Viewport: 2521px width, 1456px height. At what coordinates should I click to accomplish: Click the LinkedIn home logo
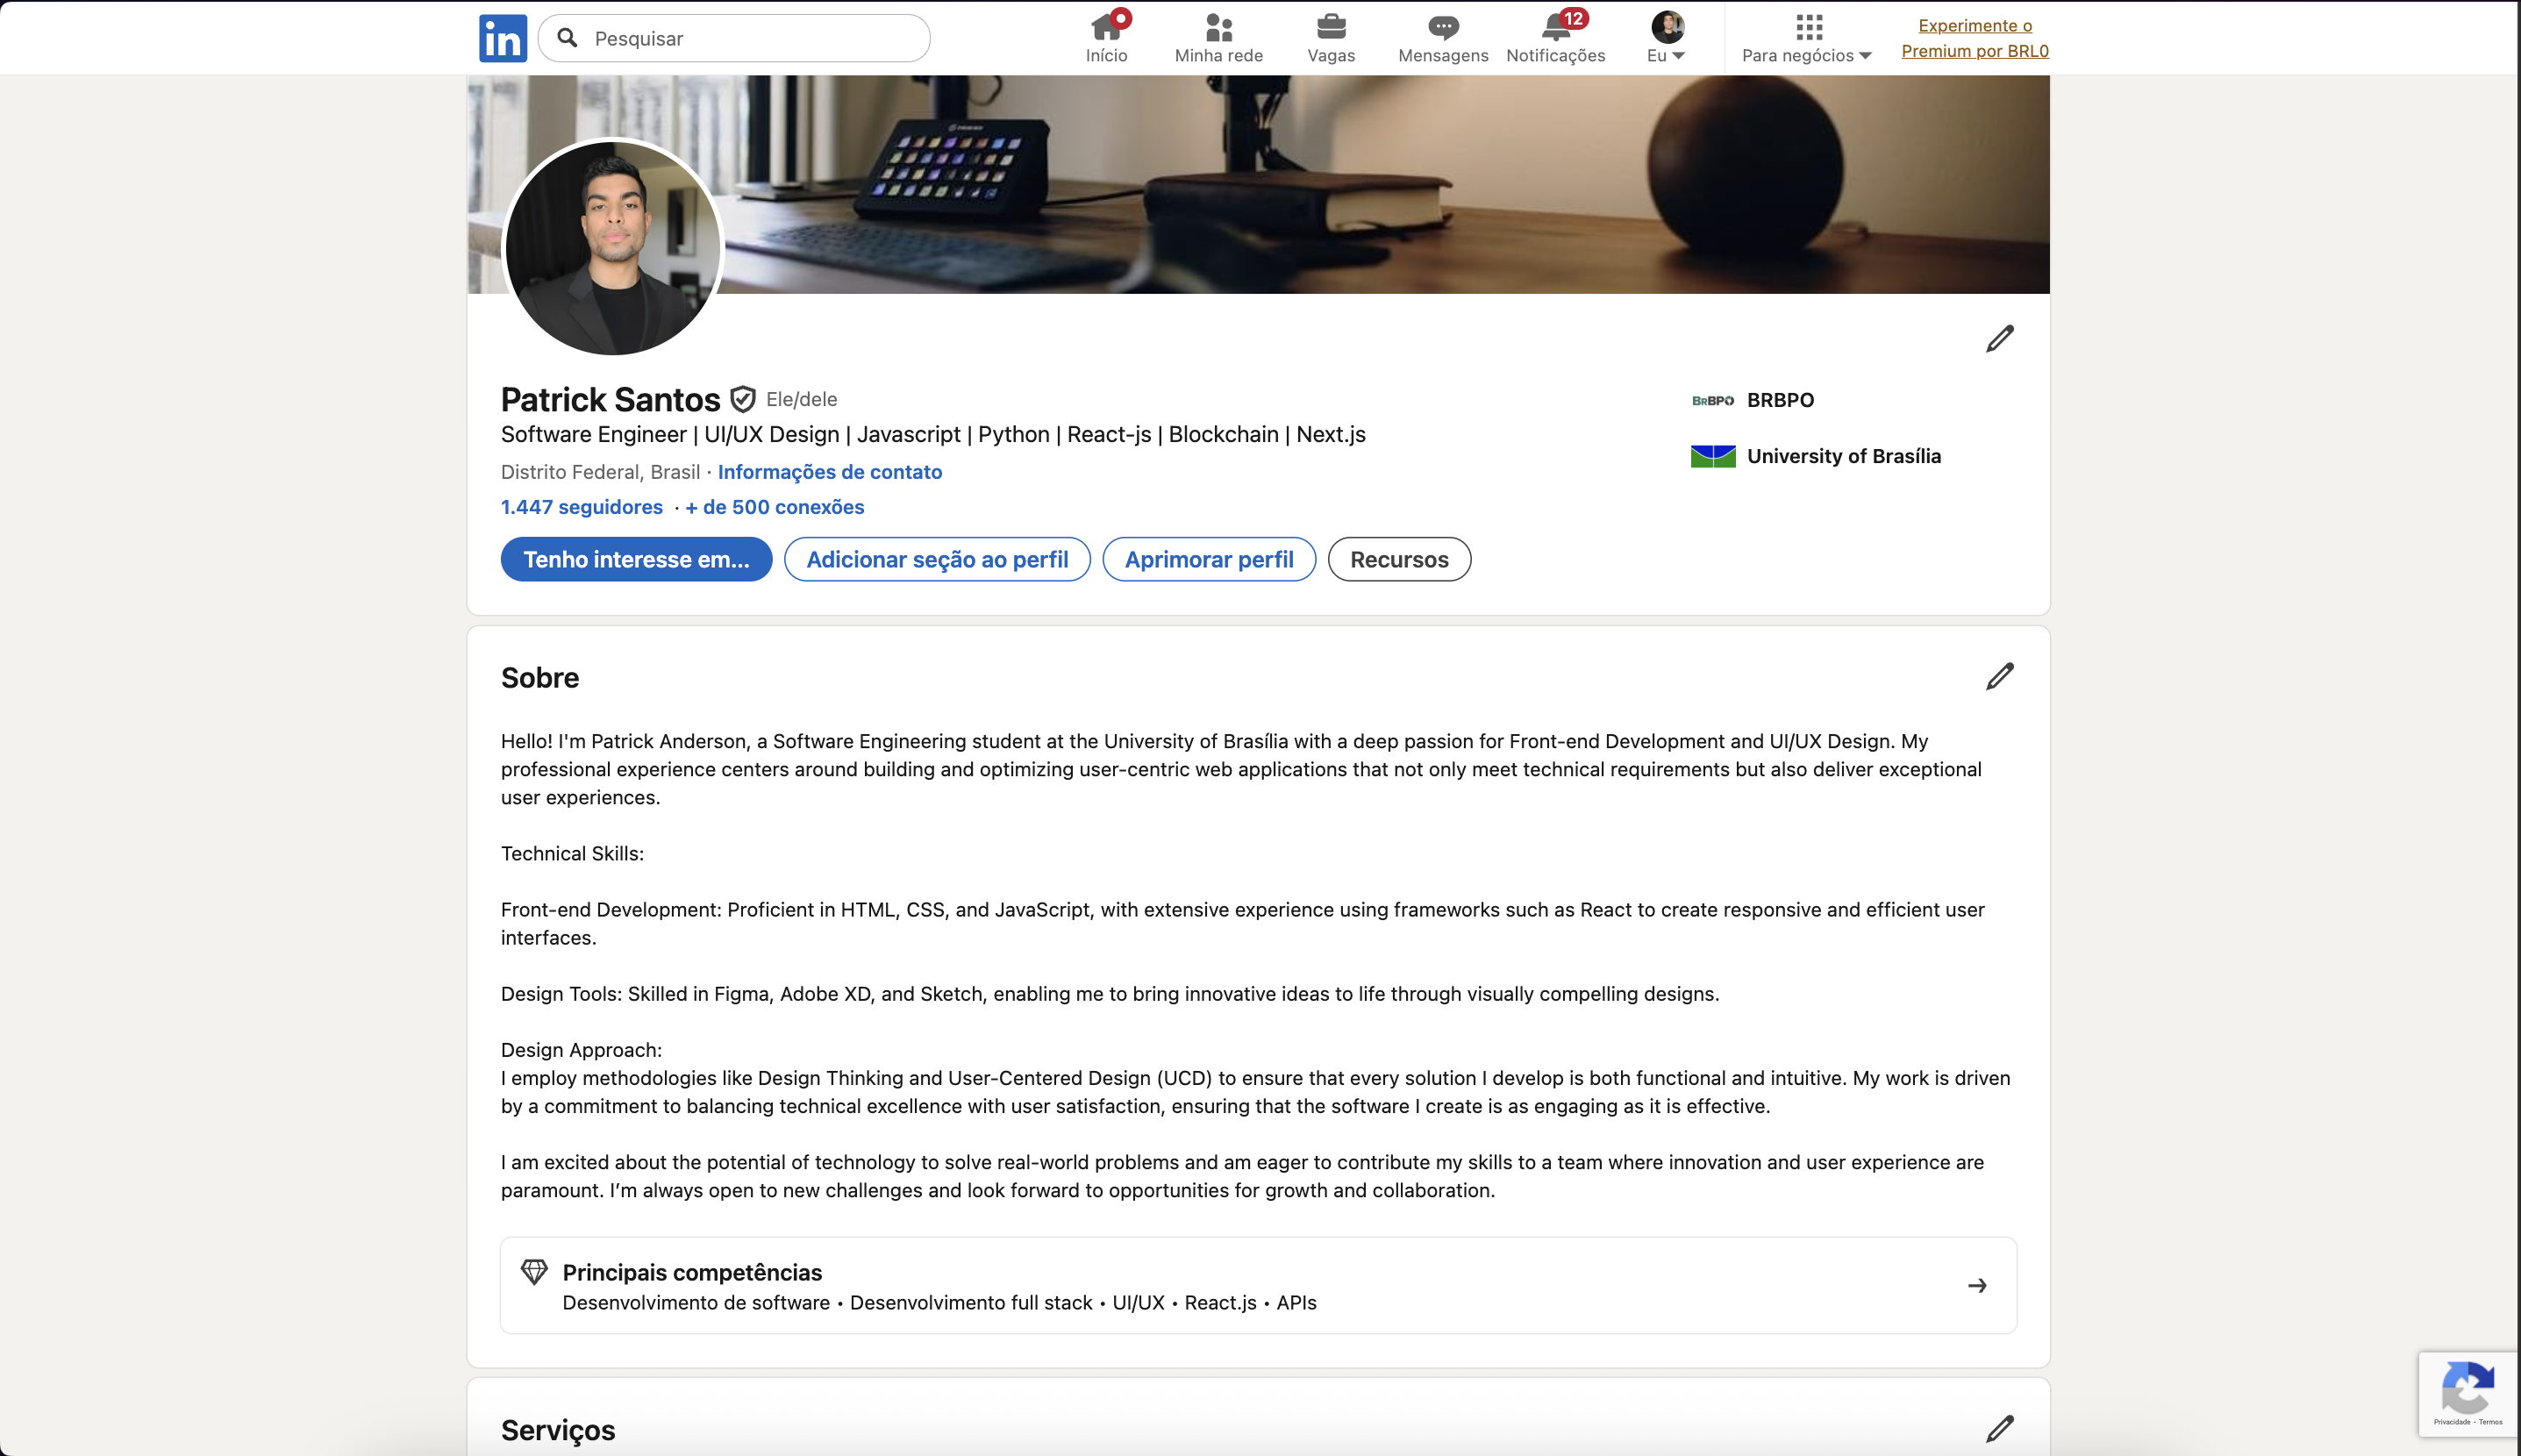pyautogui.click(x=502, y=37)
